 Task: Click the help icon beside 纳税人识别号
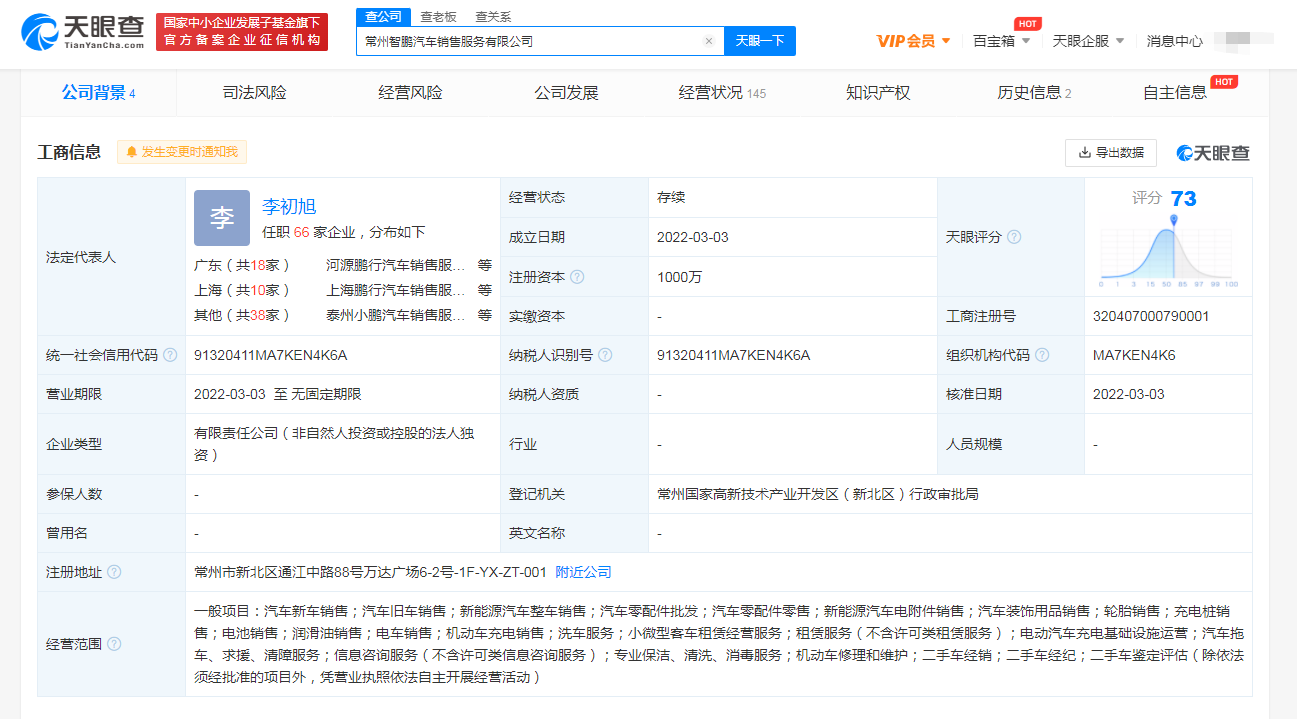(605, 355)
